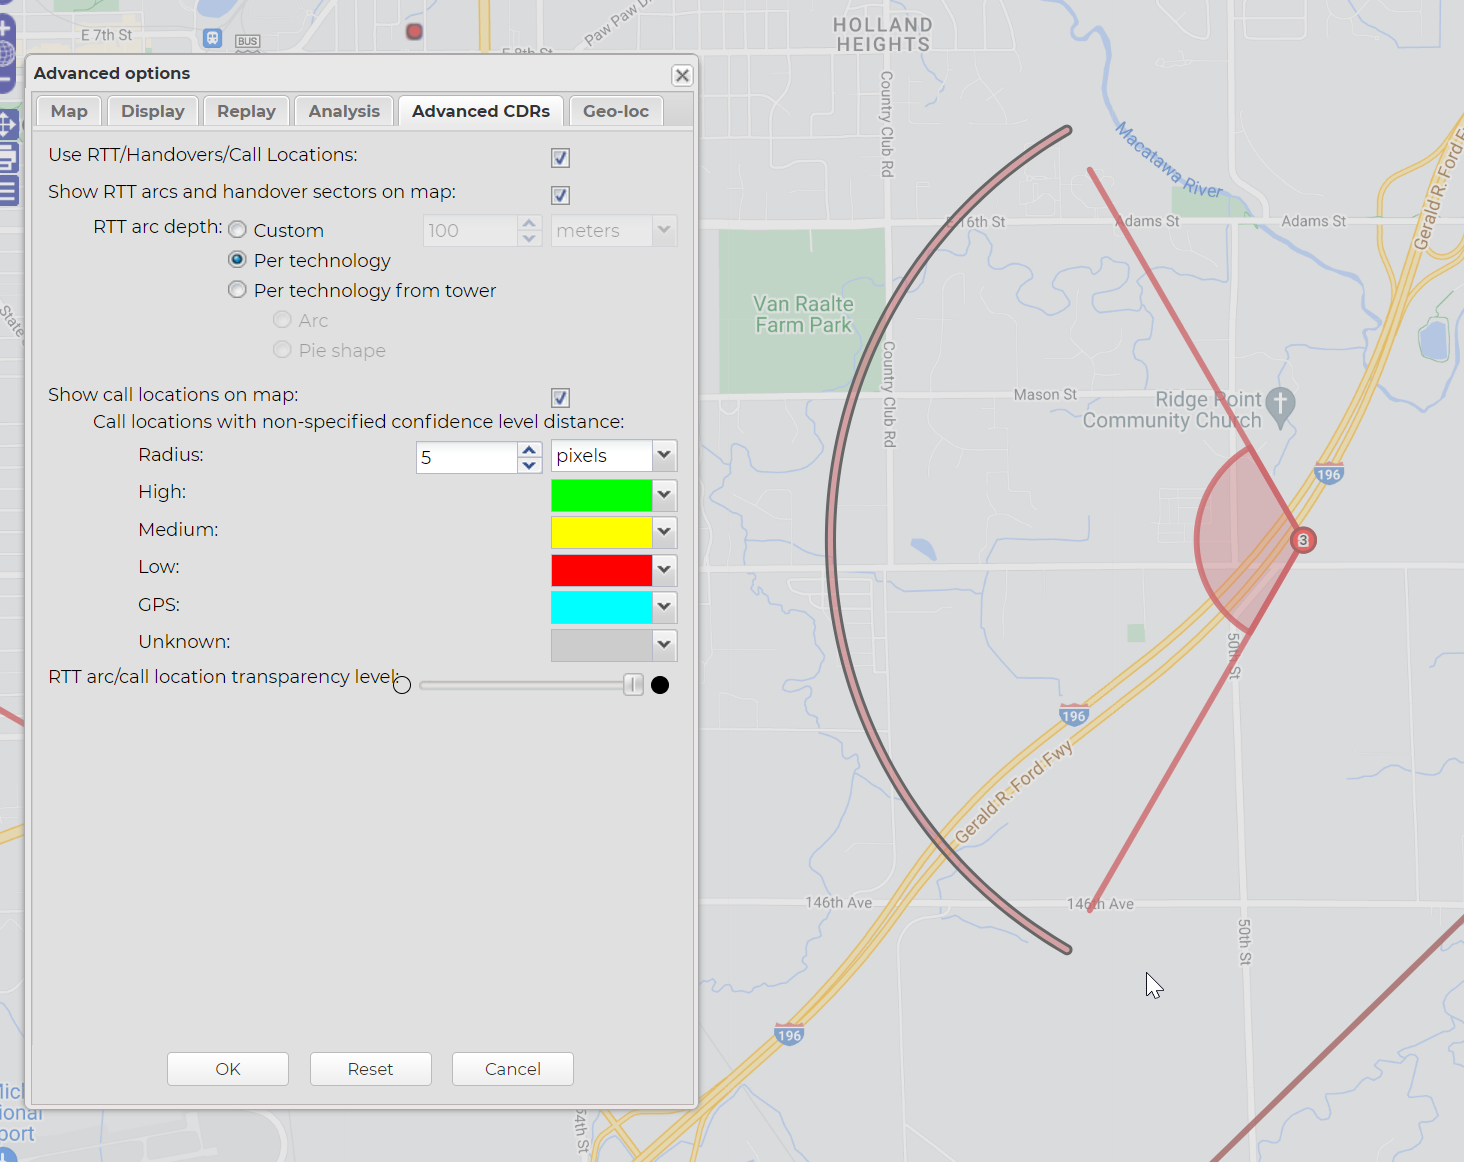Click the stacked windows toolbar icon
1464x1162 pixels.
(8, 158)
